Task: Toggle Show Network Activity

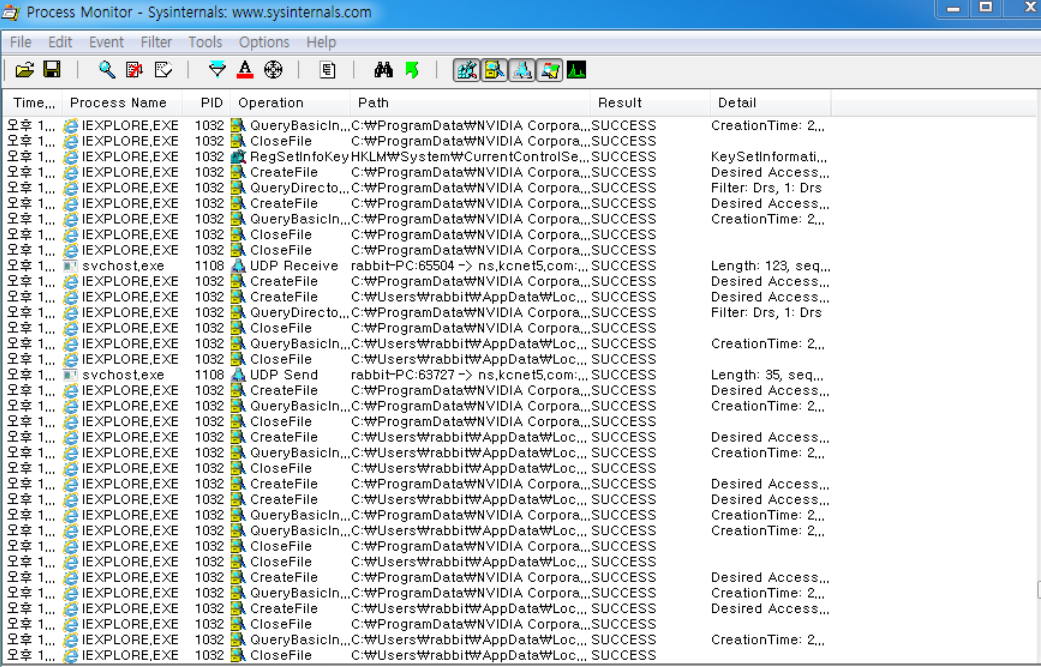Action: click(x=522, y=70)
